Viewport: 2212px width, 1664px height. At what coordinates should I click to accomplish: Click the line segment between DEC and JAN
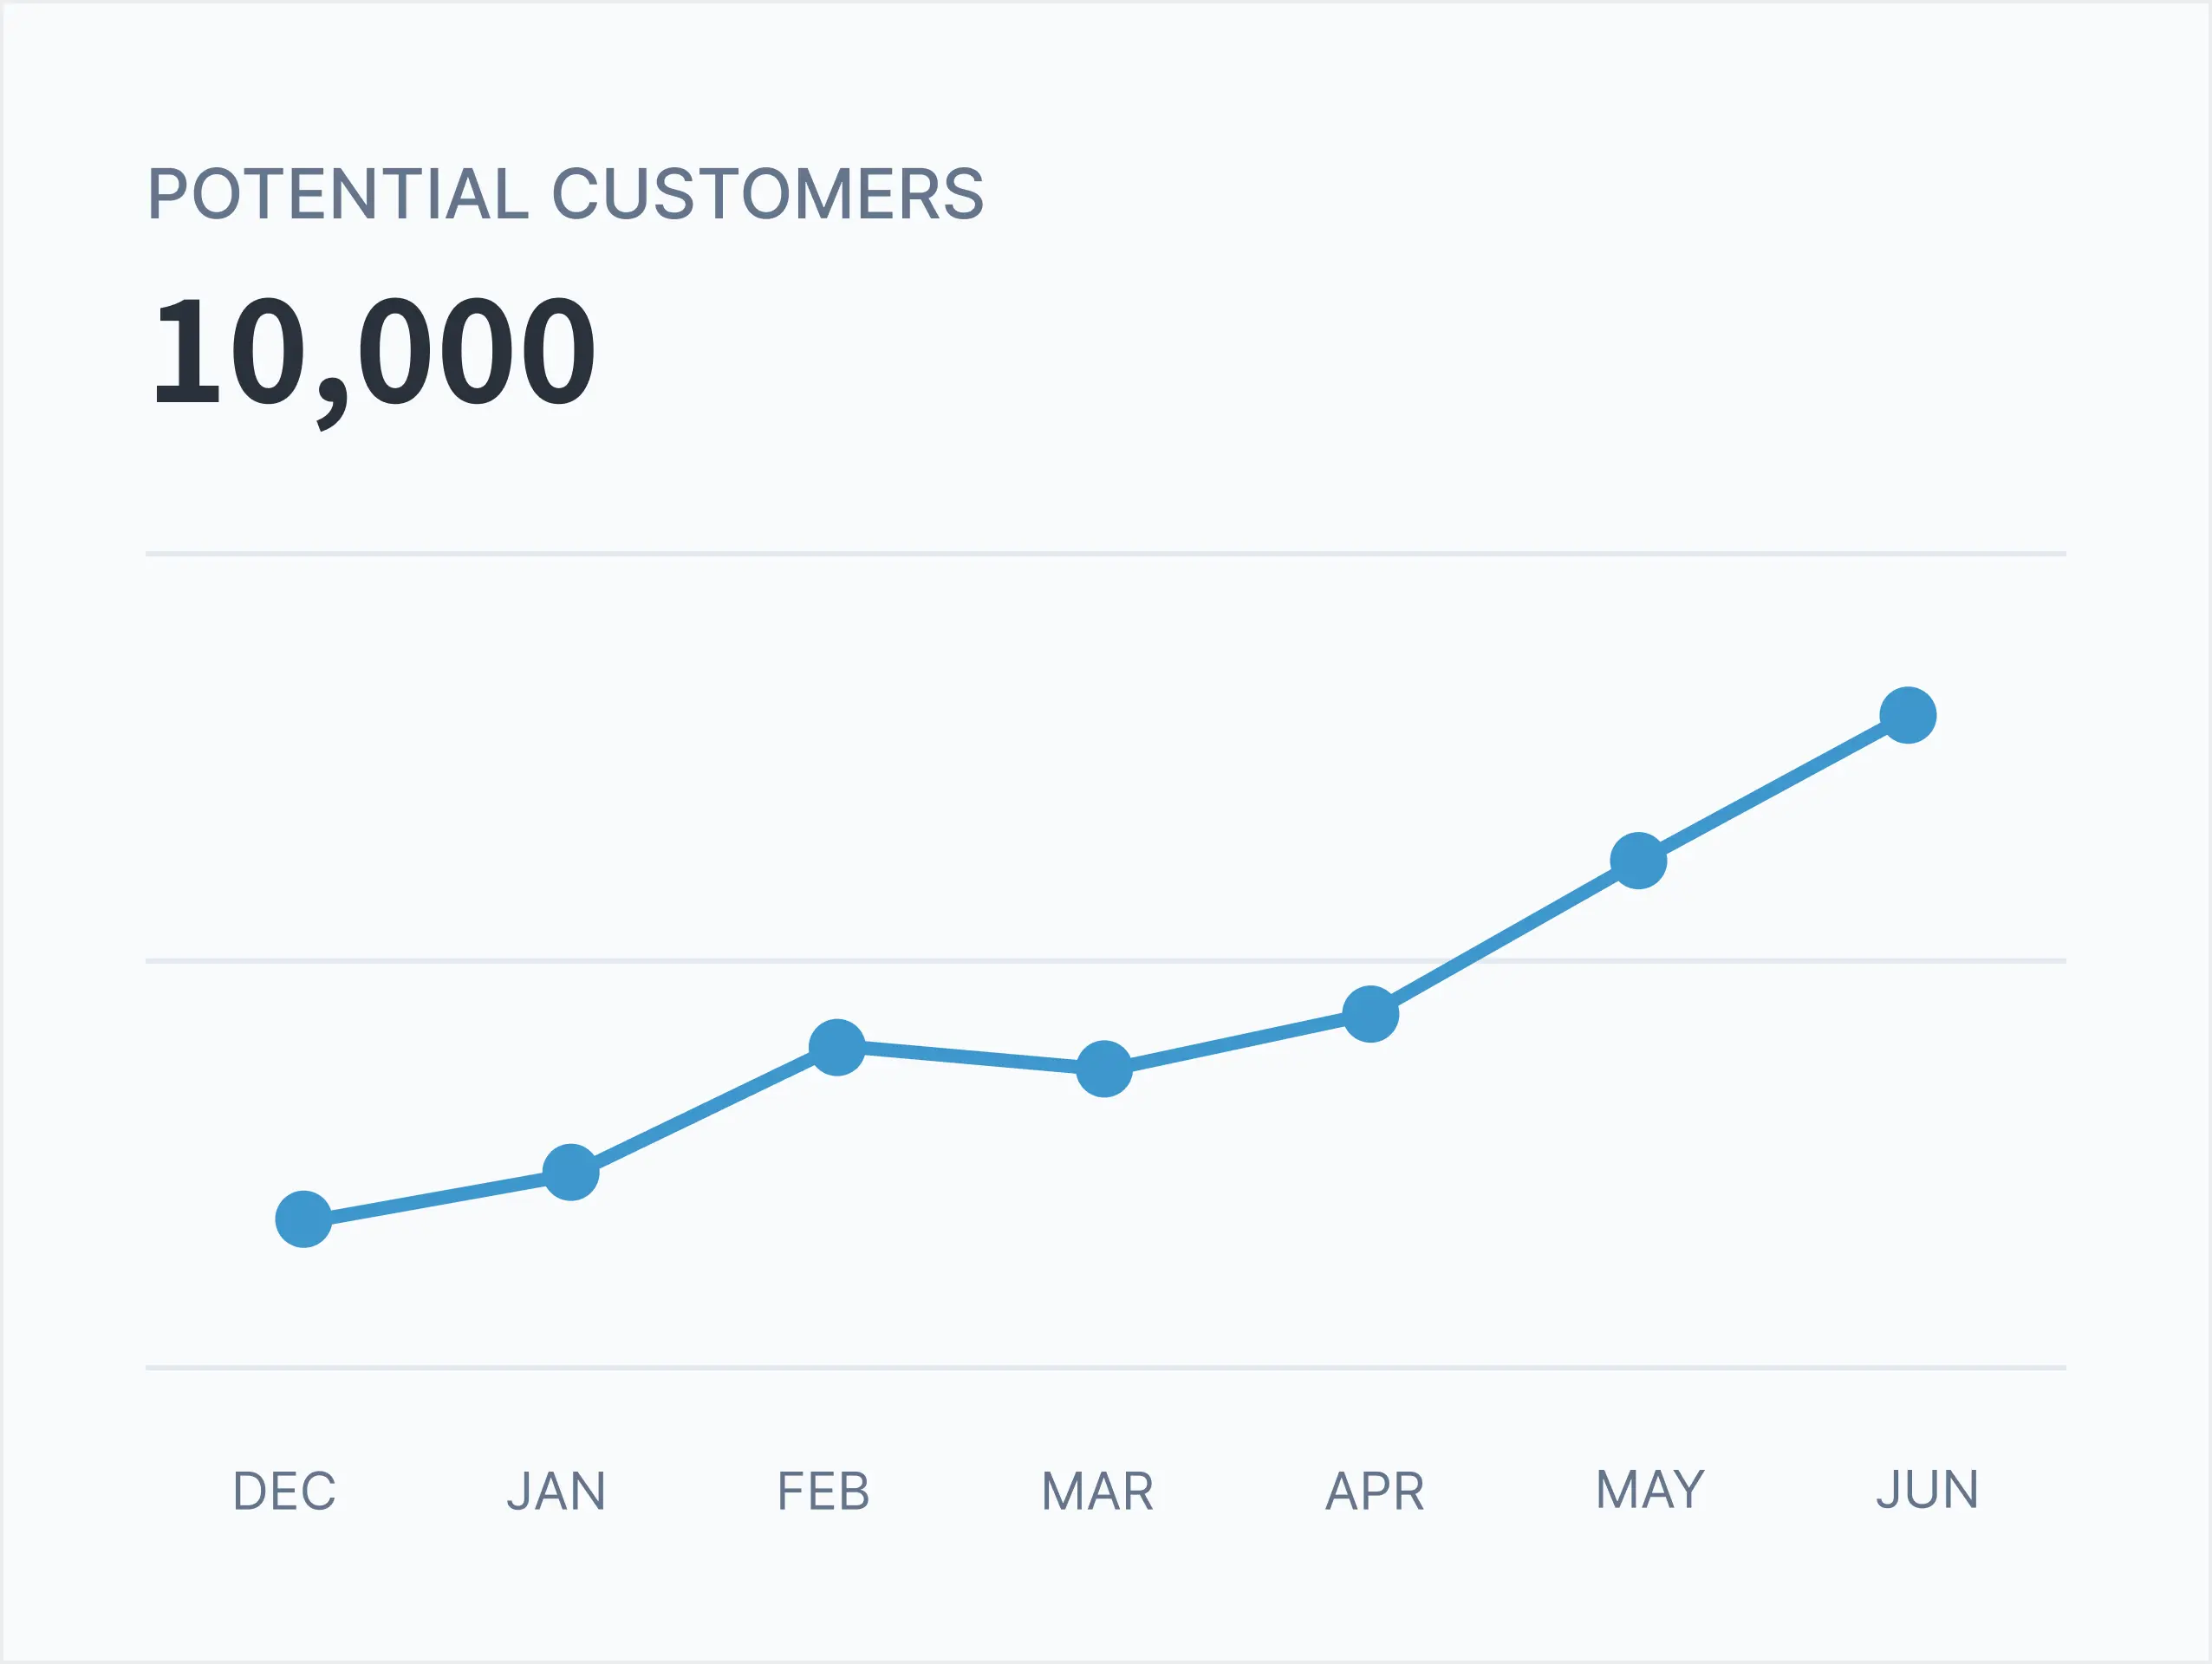pyautogui.click(x=437, y=1196)
